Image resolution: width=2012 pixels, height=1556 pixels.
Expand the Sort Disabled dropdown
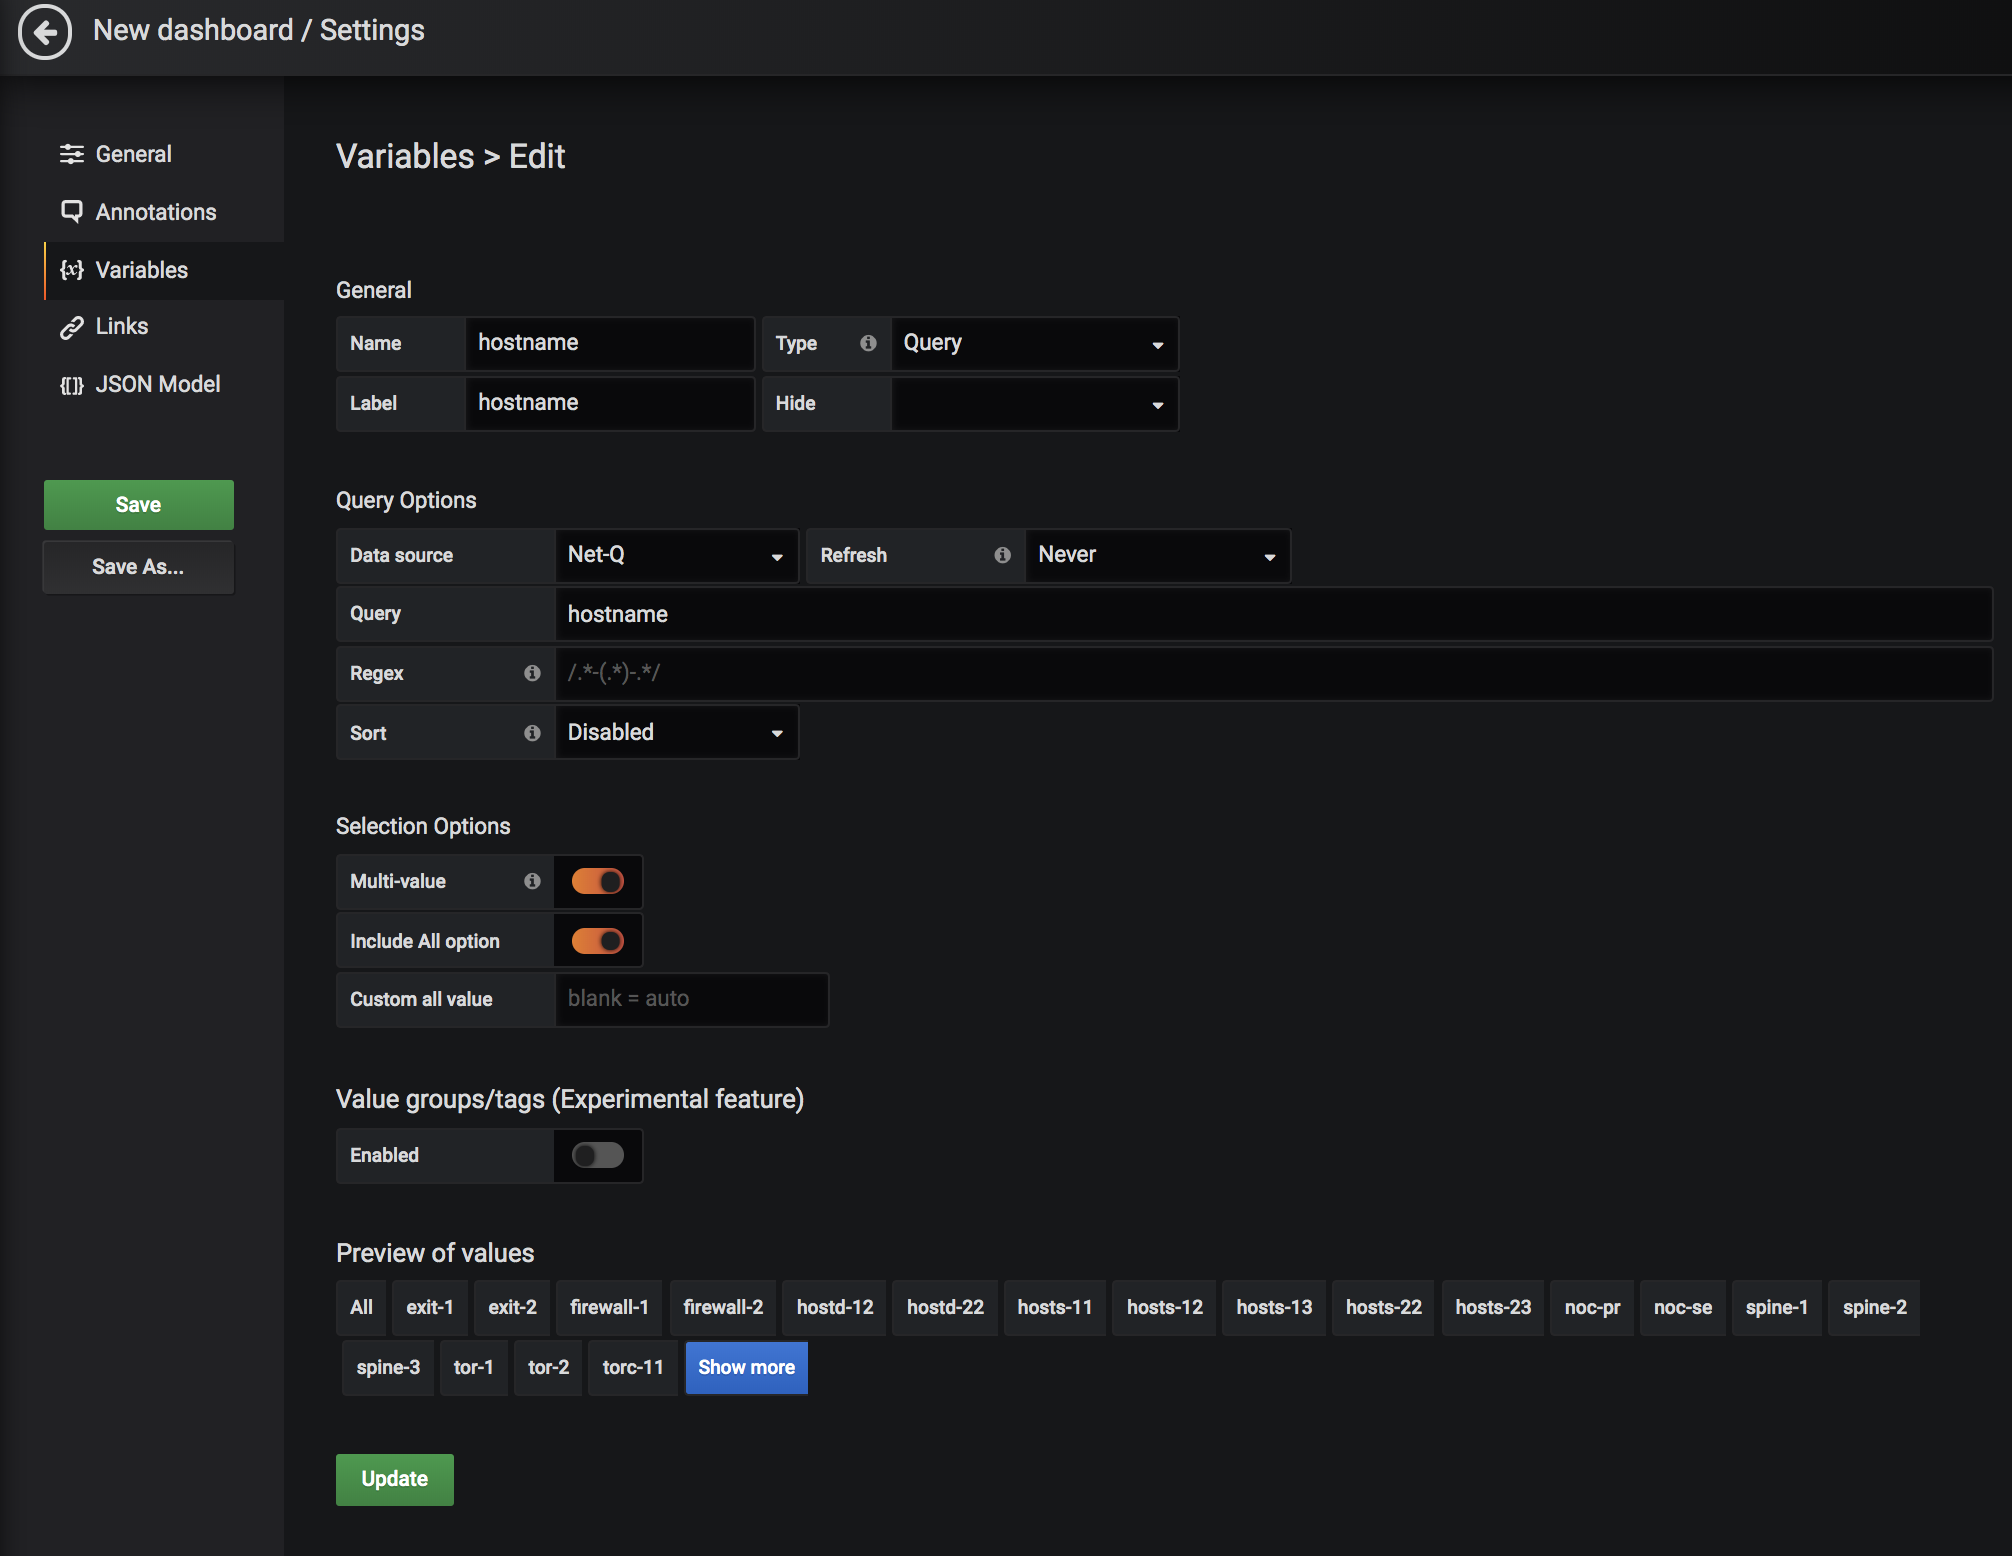coord(676,733)
